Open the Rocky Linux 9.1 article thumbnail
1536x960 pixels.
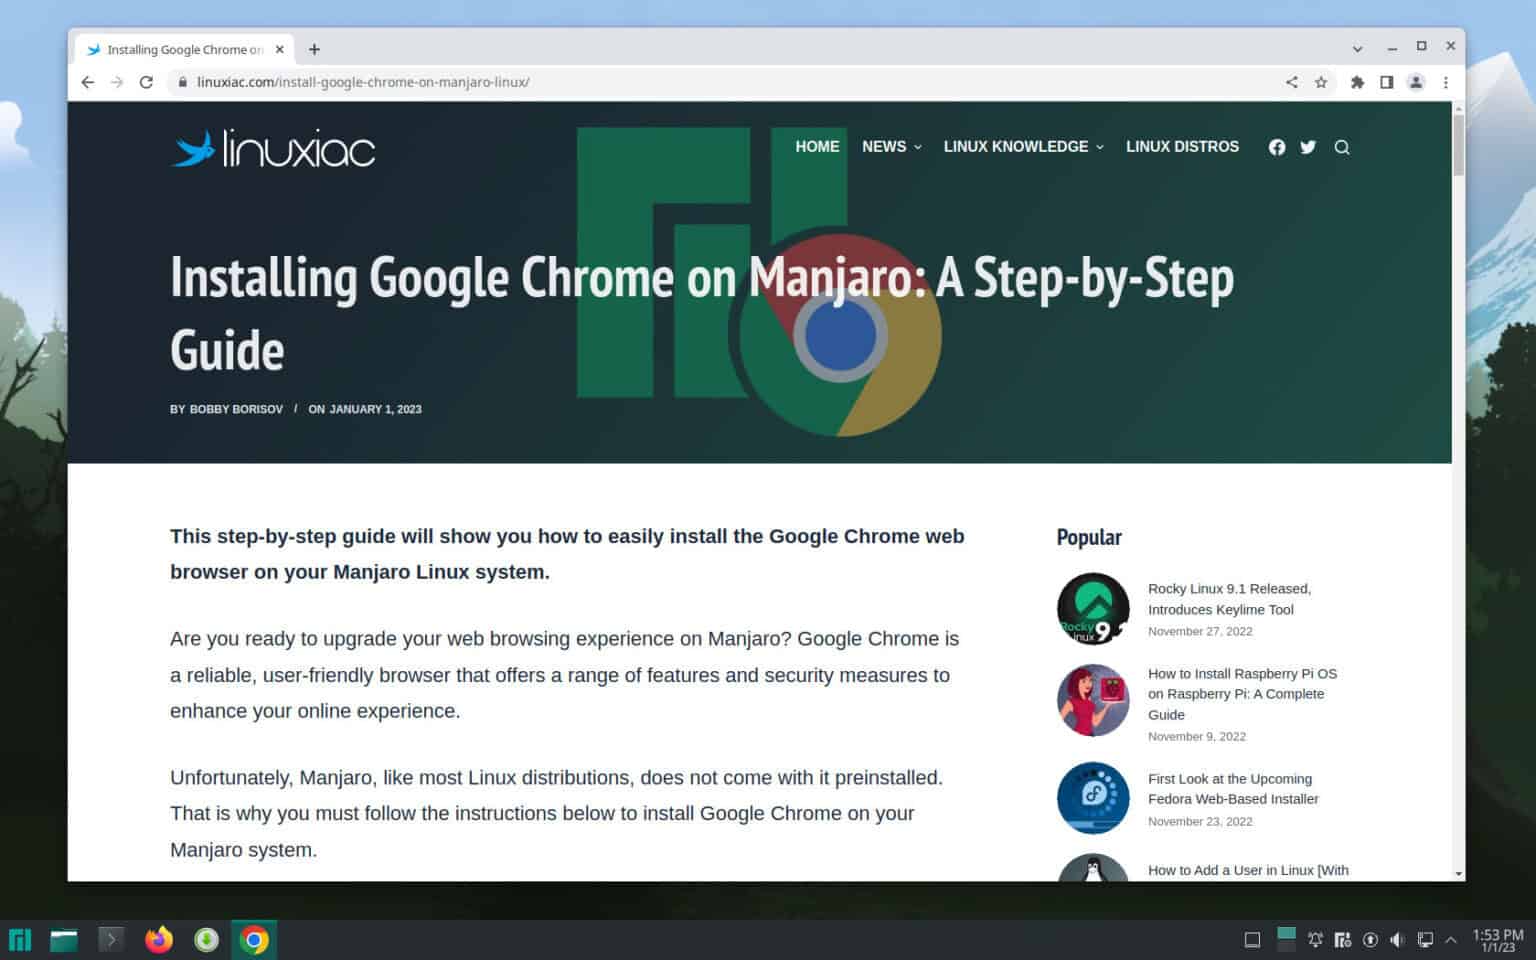[1092, 608]
